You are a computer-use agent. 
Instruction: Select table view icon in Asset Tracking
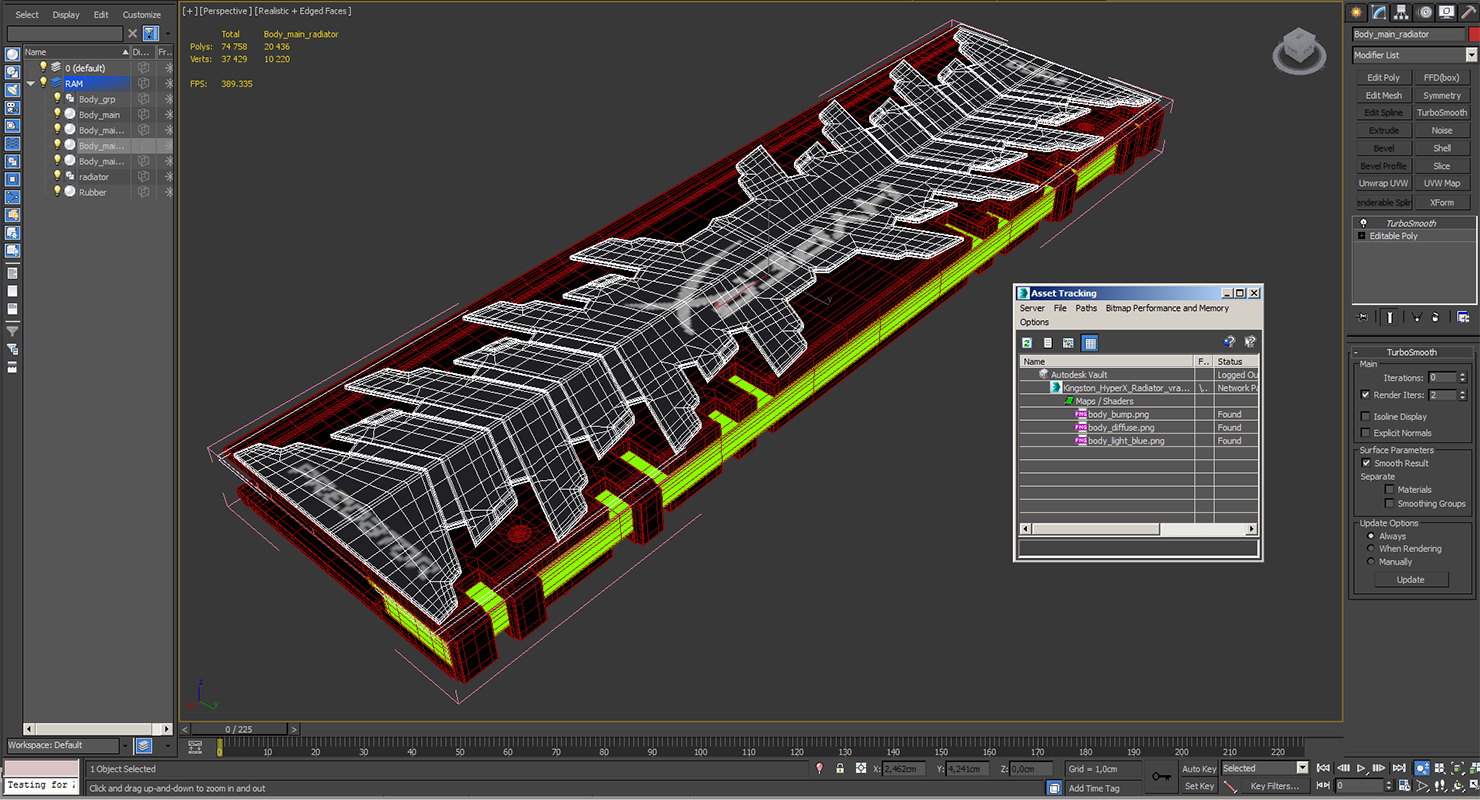(x=1090, y=343)
